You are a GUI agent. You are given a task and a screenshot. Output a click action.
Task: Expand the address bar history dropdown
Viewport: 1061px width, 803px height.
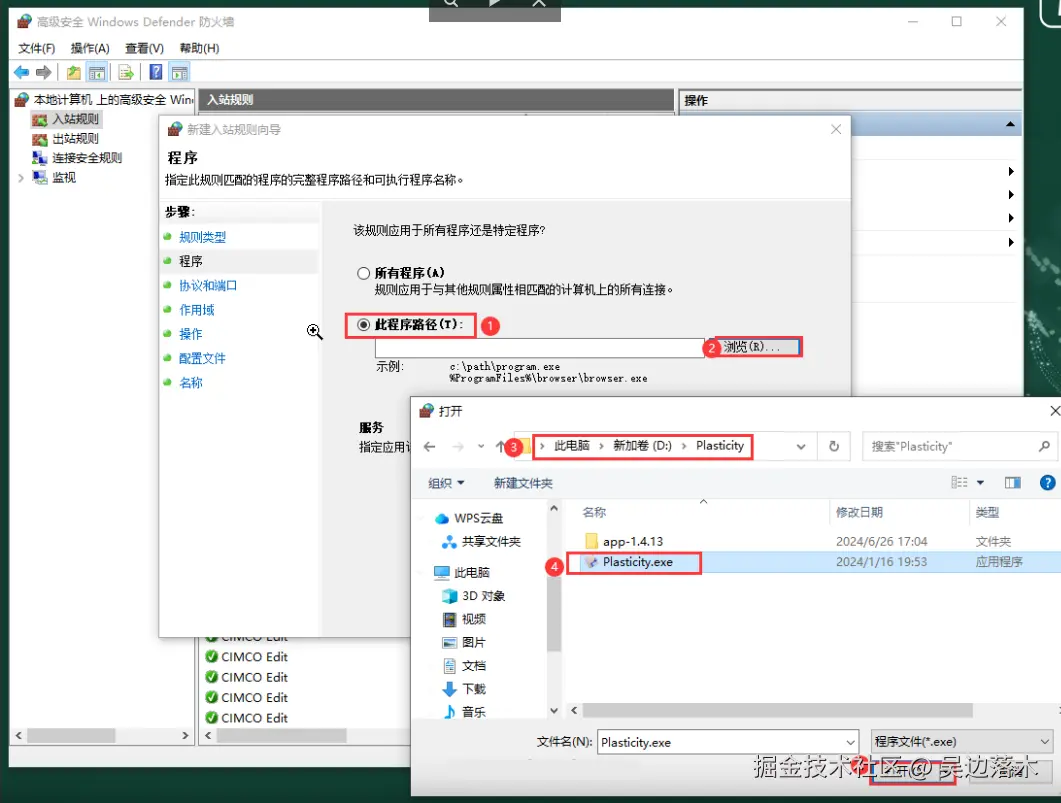[x=801, y=446]
